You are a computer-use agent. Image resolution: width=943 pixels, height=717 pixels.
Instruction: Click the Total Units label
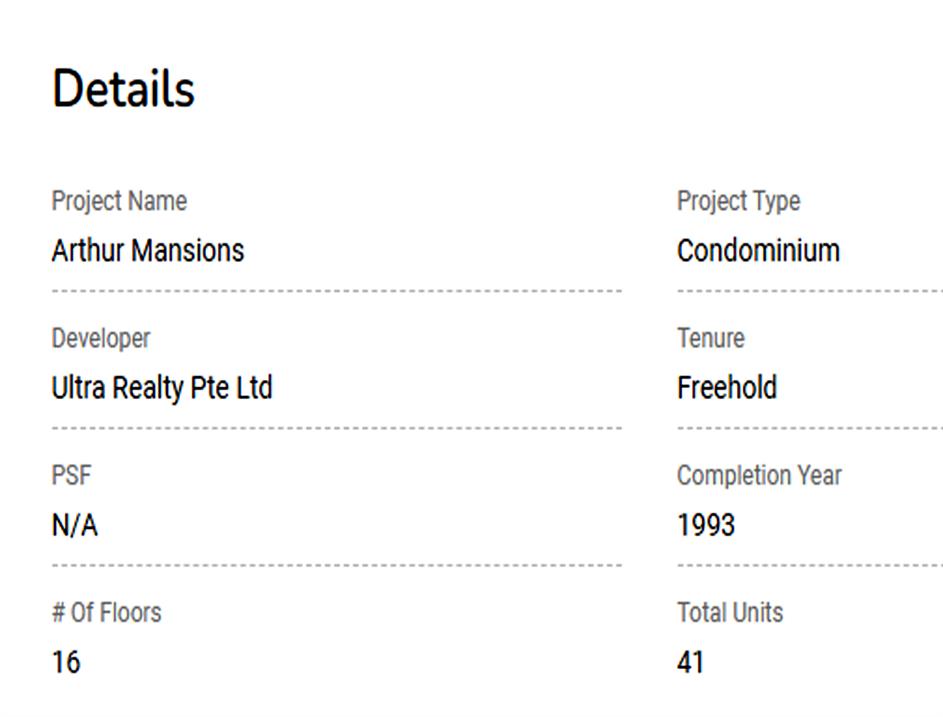[x=730, y=612]
